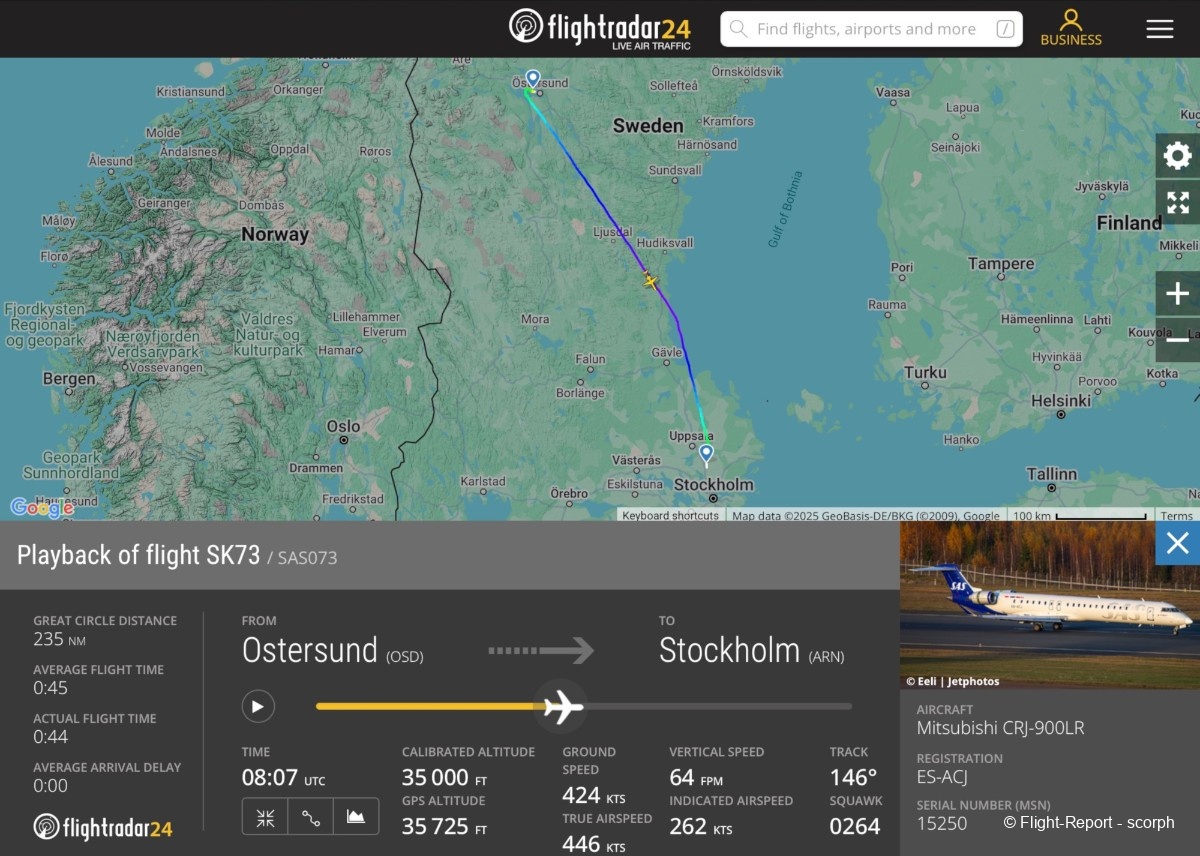Screen dimensions: 1200x856
Task: Click the squawk value 0264
Action: tap(855, 826)
